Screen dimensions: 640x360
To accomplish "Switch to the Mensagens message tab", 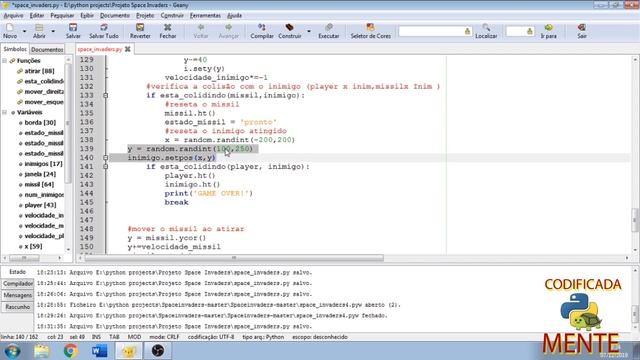I will click(x=18, y=295).
